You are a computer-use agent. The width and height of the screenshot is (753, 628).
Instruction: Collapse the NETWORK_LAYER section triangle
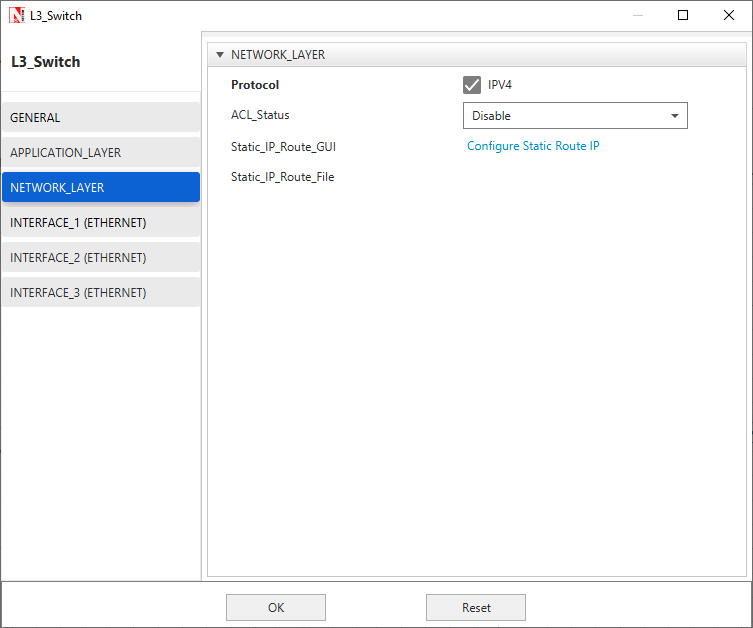(220, 55)
